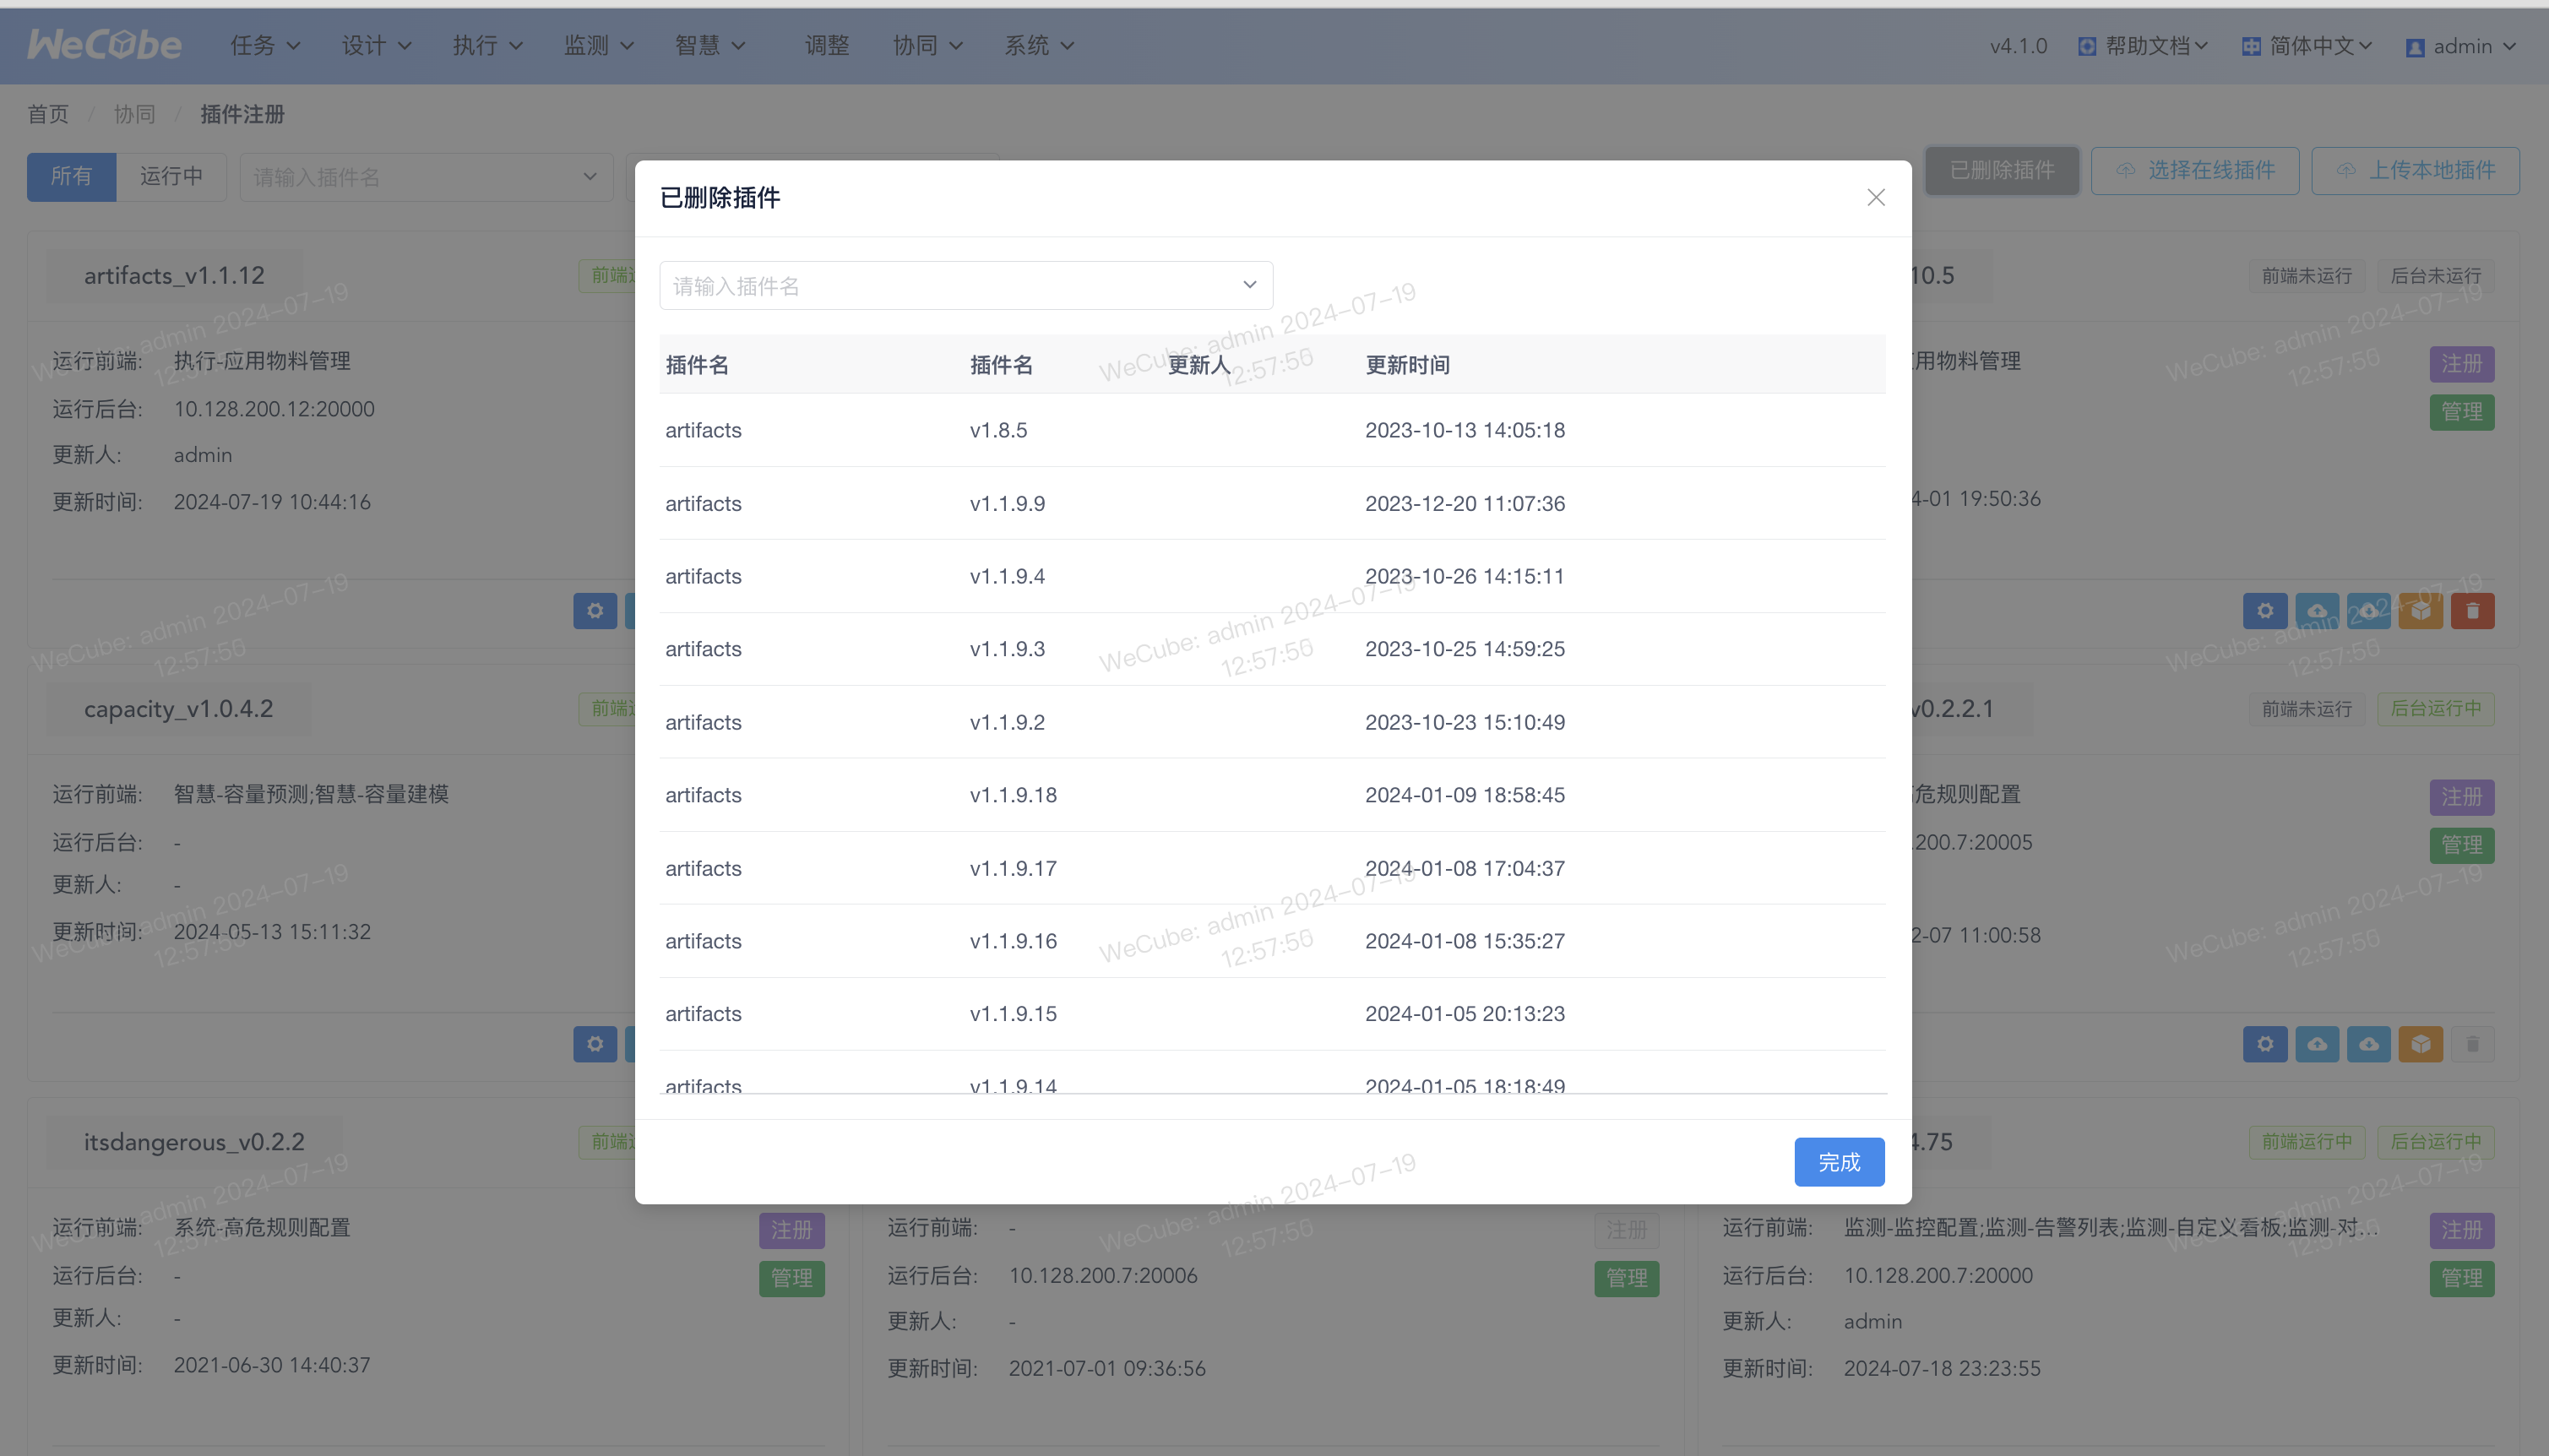Click the v1.1.9.18 version cell

pos(1013,795)
